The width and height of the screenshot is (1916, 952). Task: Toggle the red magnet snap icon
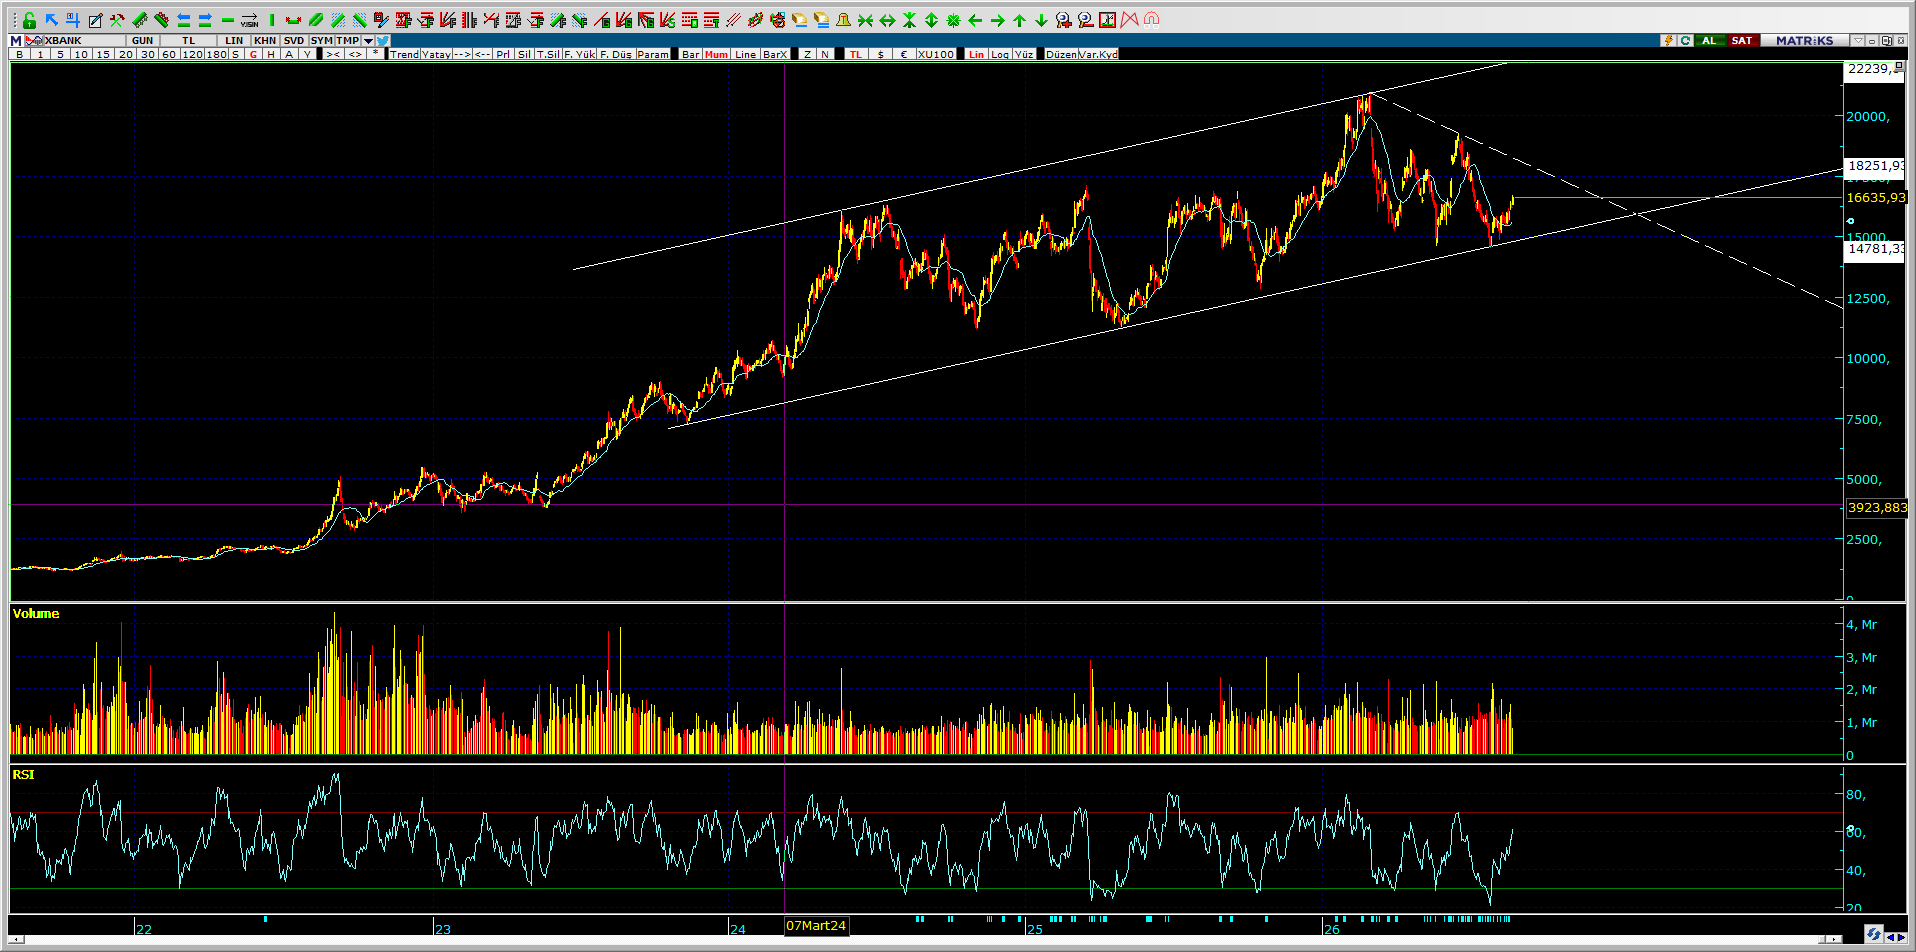1151,20
